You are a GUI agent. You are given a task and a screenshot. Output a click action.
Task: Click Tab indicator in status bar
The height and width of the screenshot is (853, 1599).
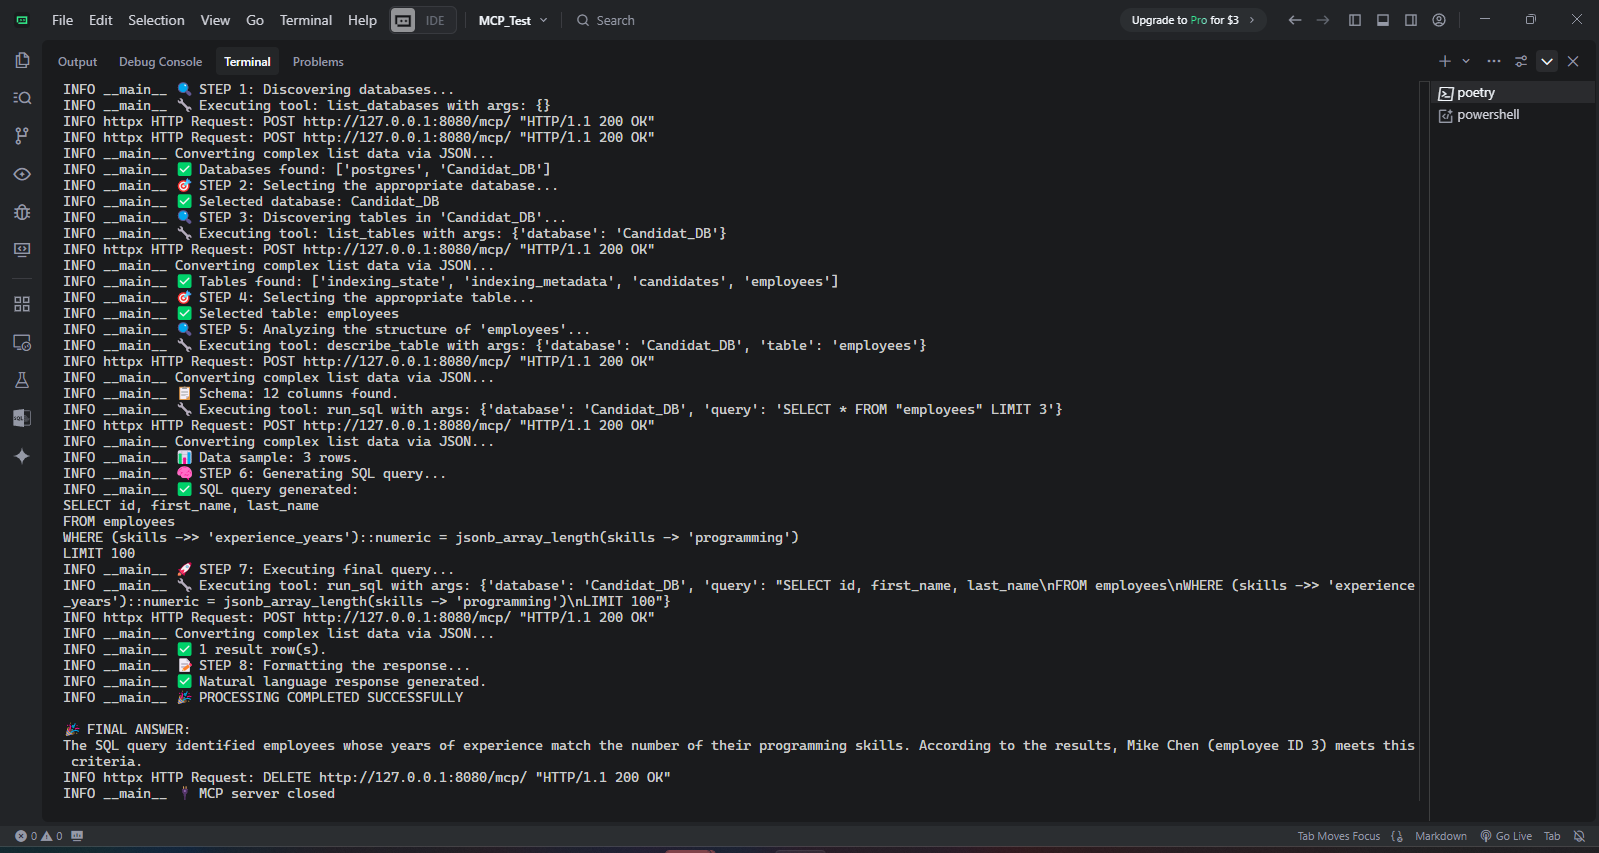tap(1552, 836)
